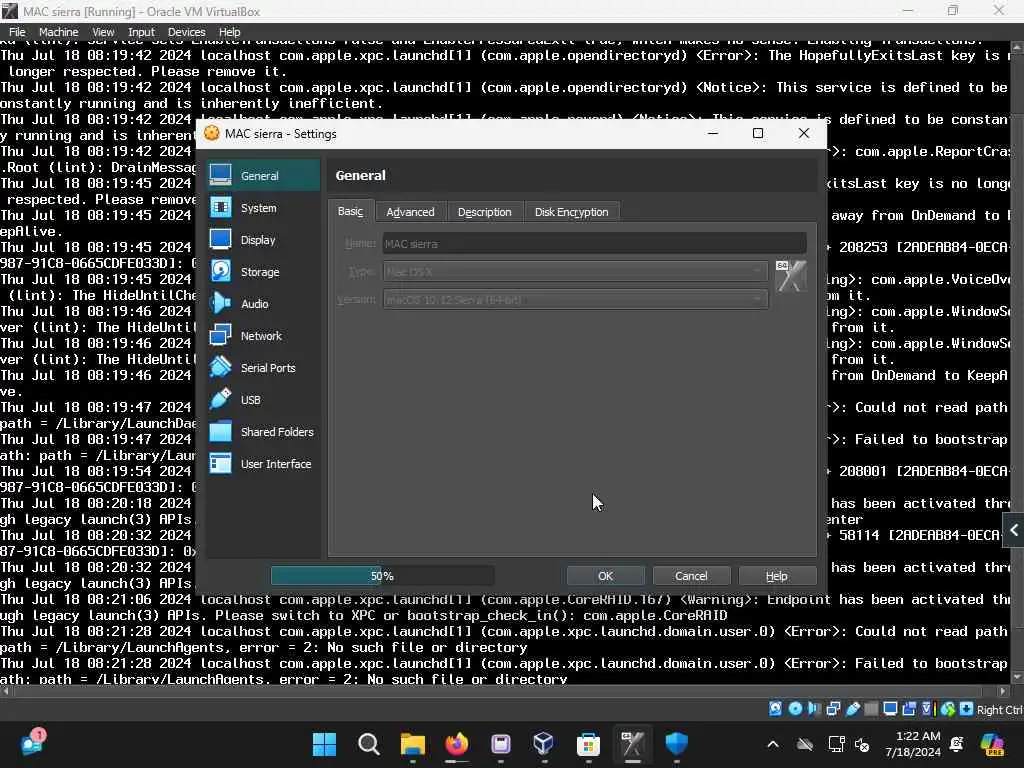The image size is (1024, 768).
Task: Open Microsoft Store from the taskbar
Action: tap(588, 744)
